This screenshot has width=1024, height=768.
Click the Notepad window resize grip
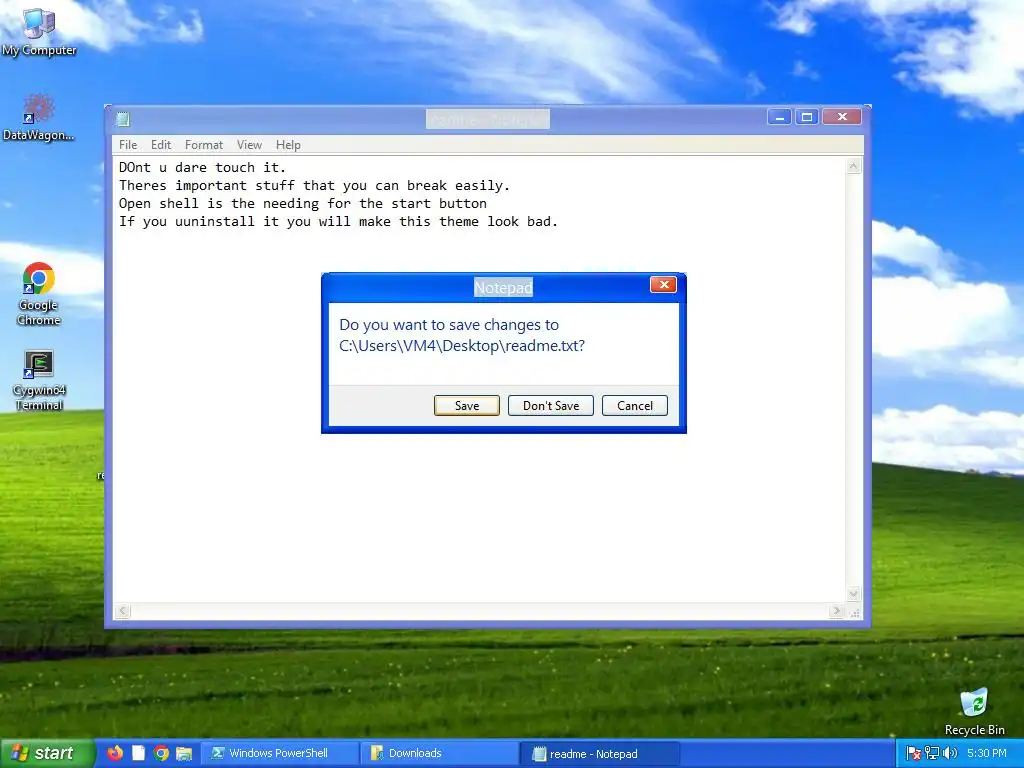click(854, 612)
